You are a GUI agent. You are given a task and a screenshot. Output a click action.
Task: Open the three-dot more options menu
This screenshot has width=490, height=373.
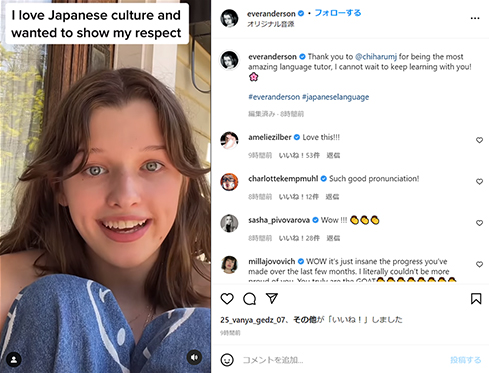click(x=475, y=18)
